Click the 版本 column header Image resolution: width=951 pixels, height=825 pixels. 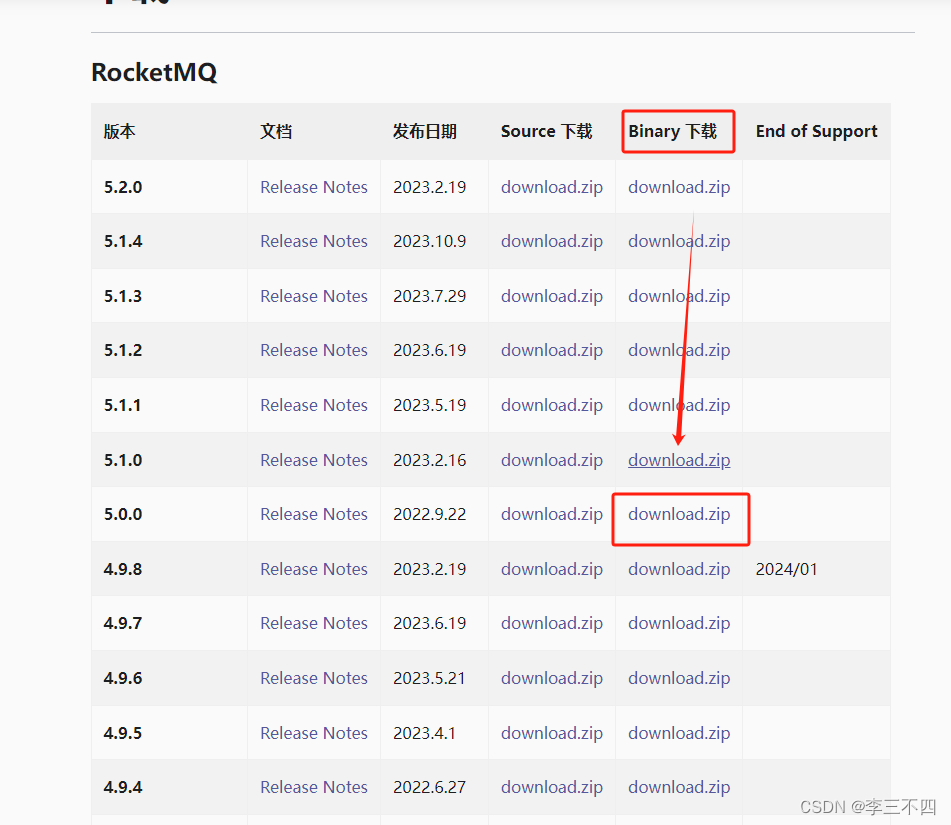coord(119,131)
